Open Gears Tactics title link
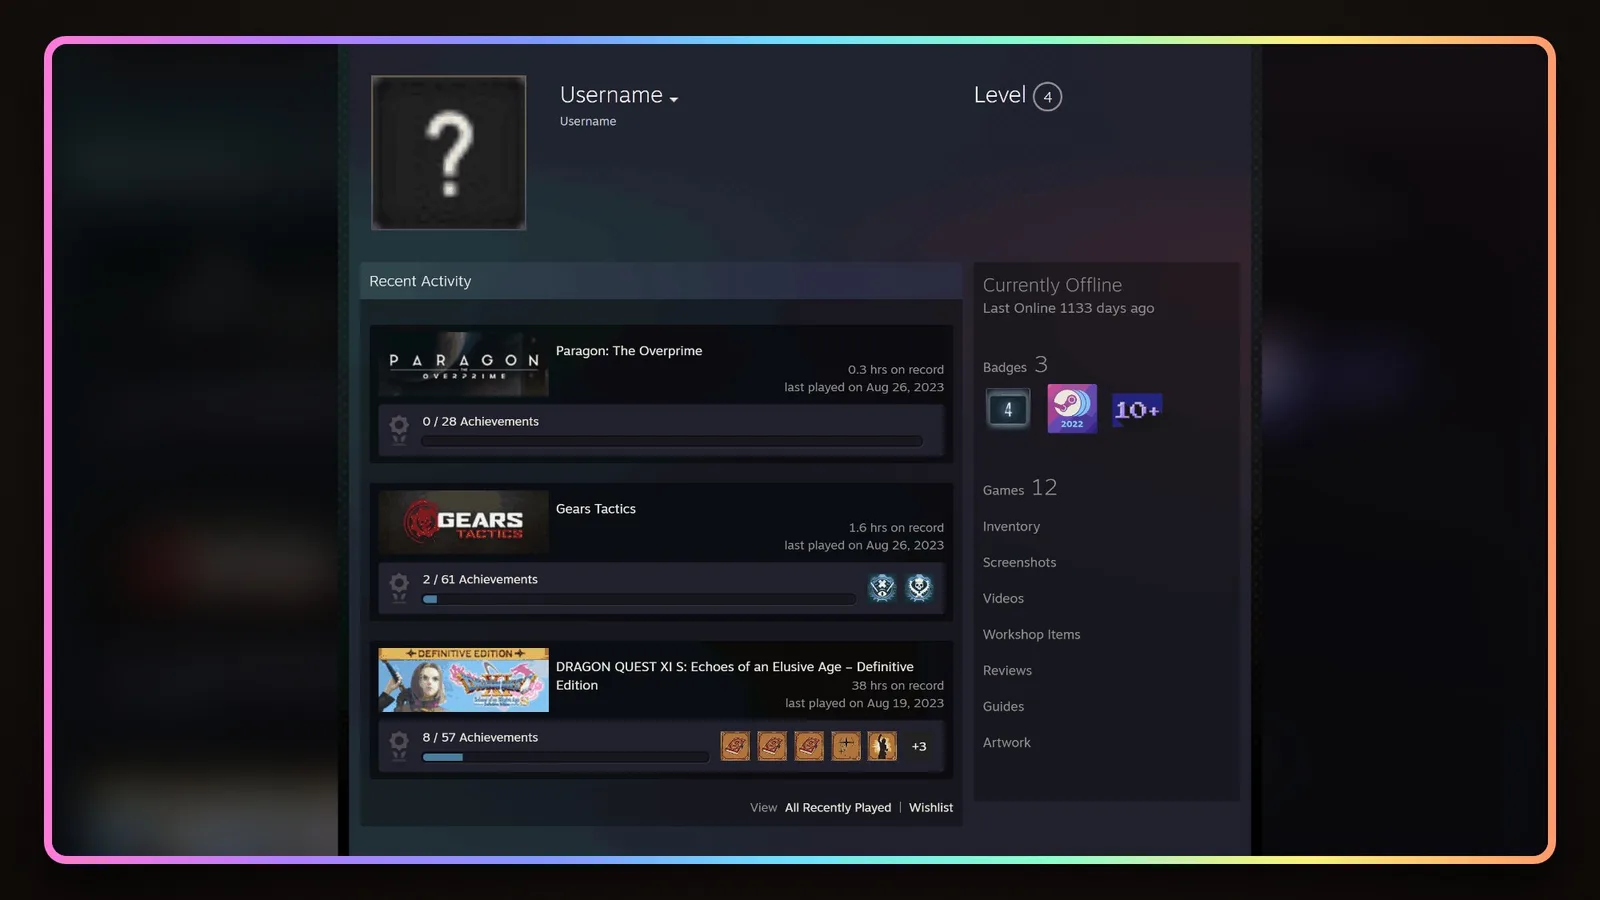 coord(596,509)
